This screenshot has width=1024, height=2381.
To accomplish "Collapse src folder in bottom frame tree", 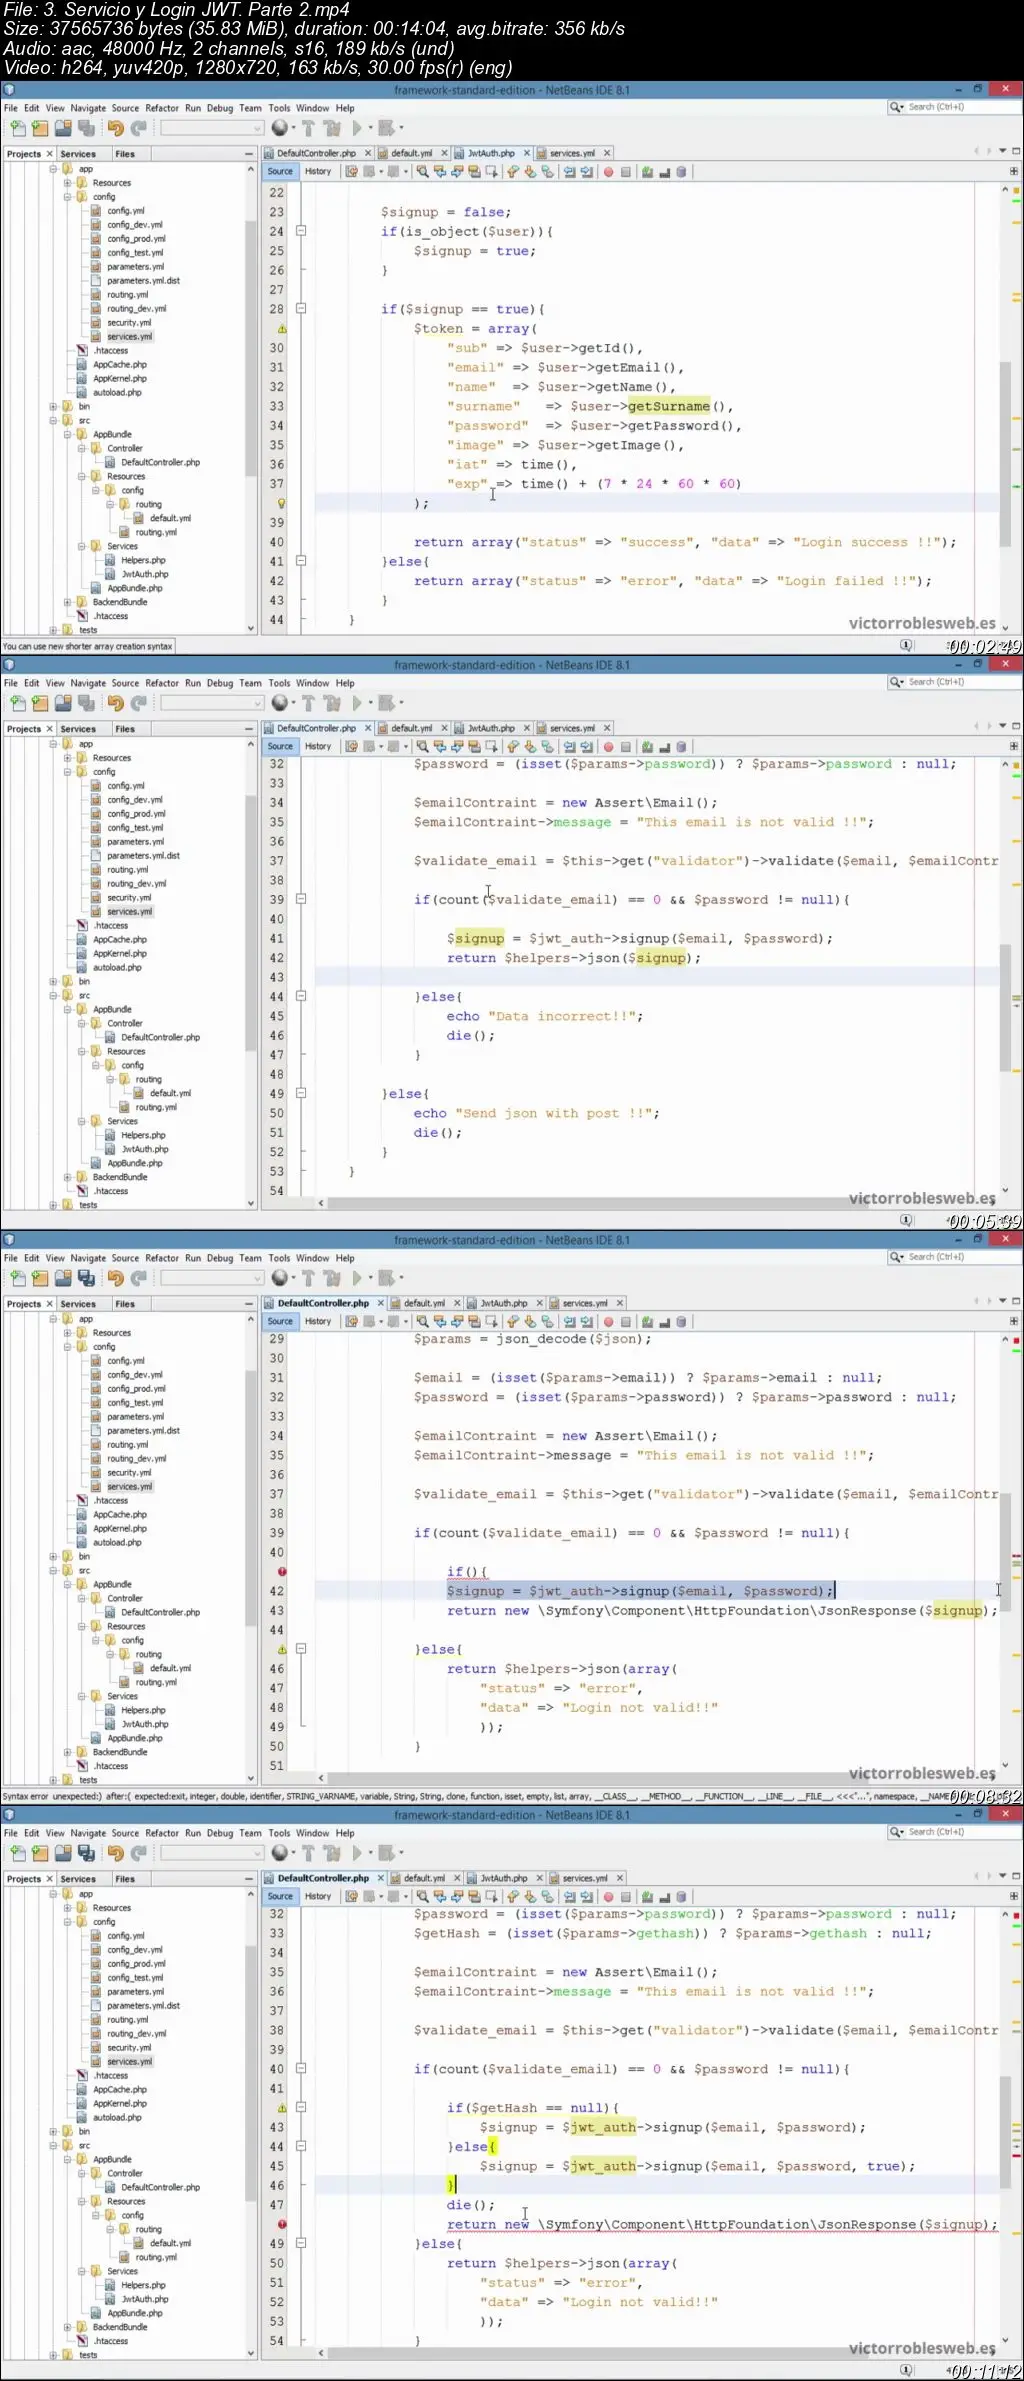I will click(x=53, y=2146).
